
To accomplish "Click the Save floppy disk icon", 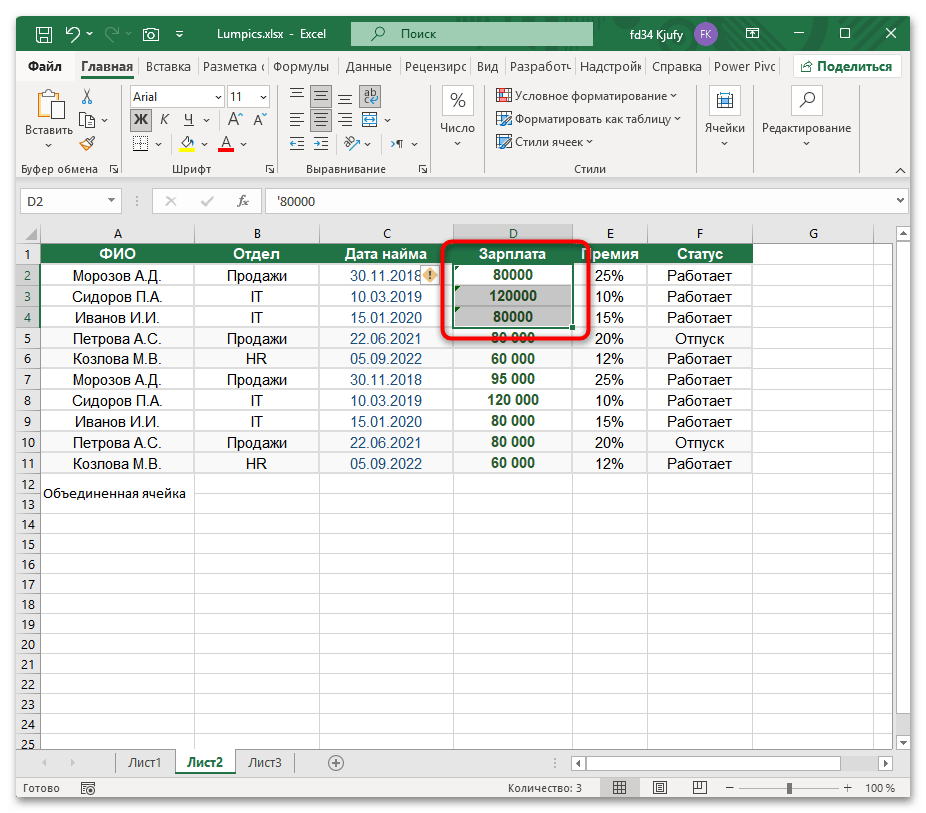I will click(x=44, y=34).
